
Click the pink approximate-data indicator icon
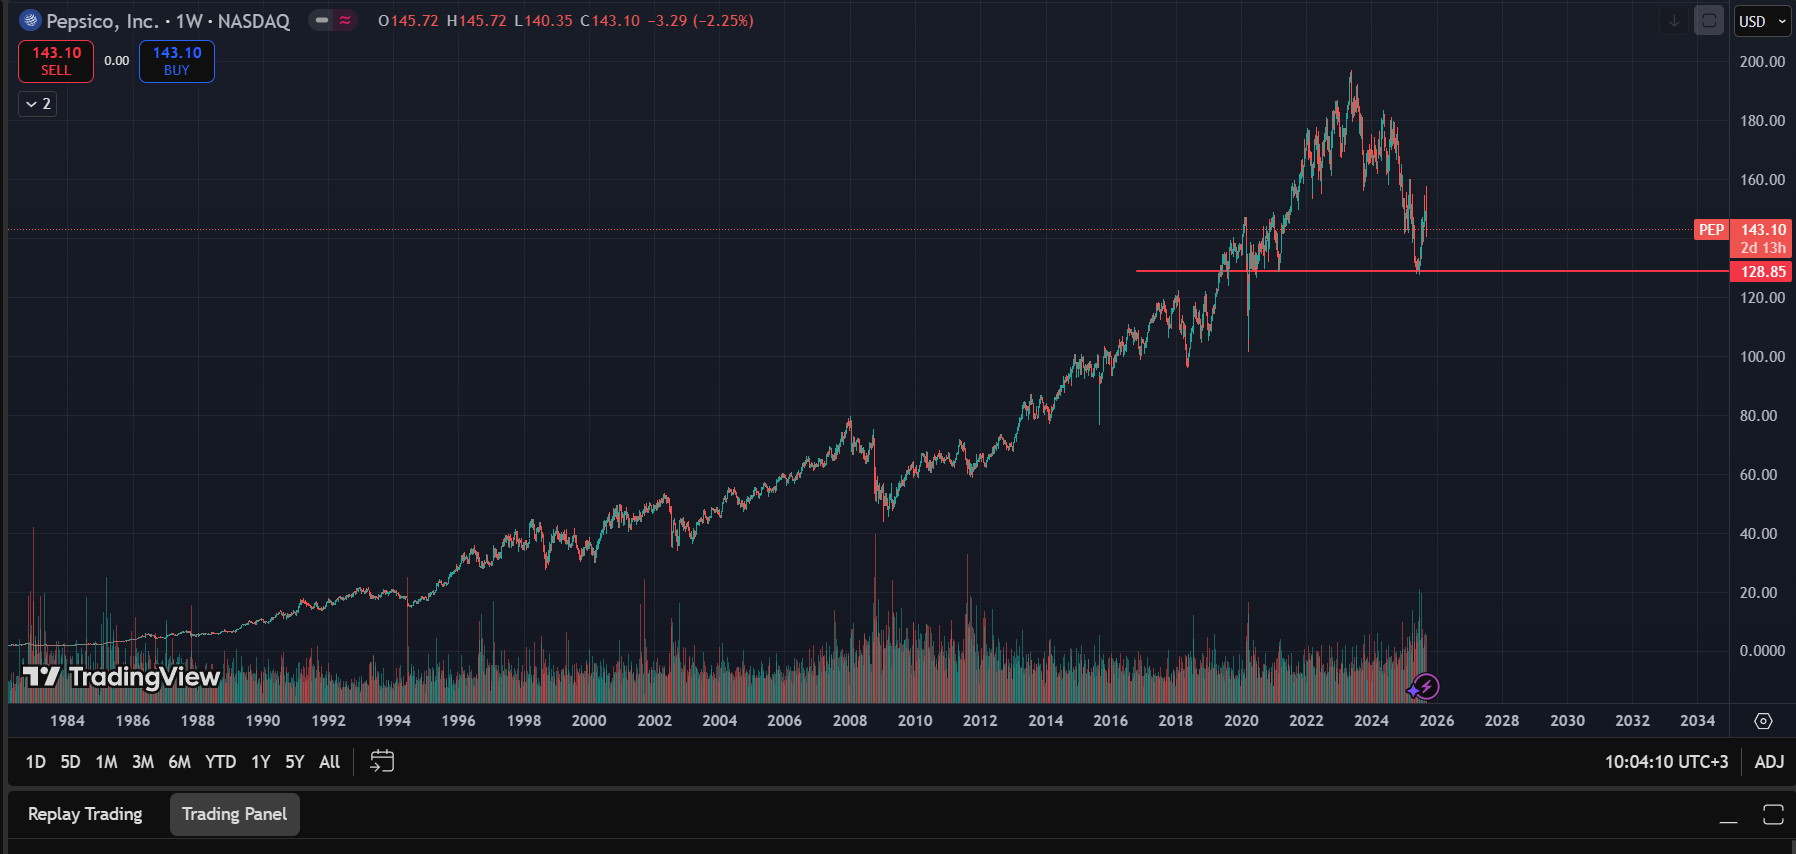click(x=345, y=20)
